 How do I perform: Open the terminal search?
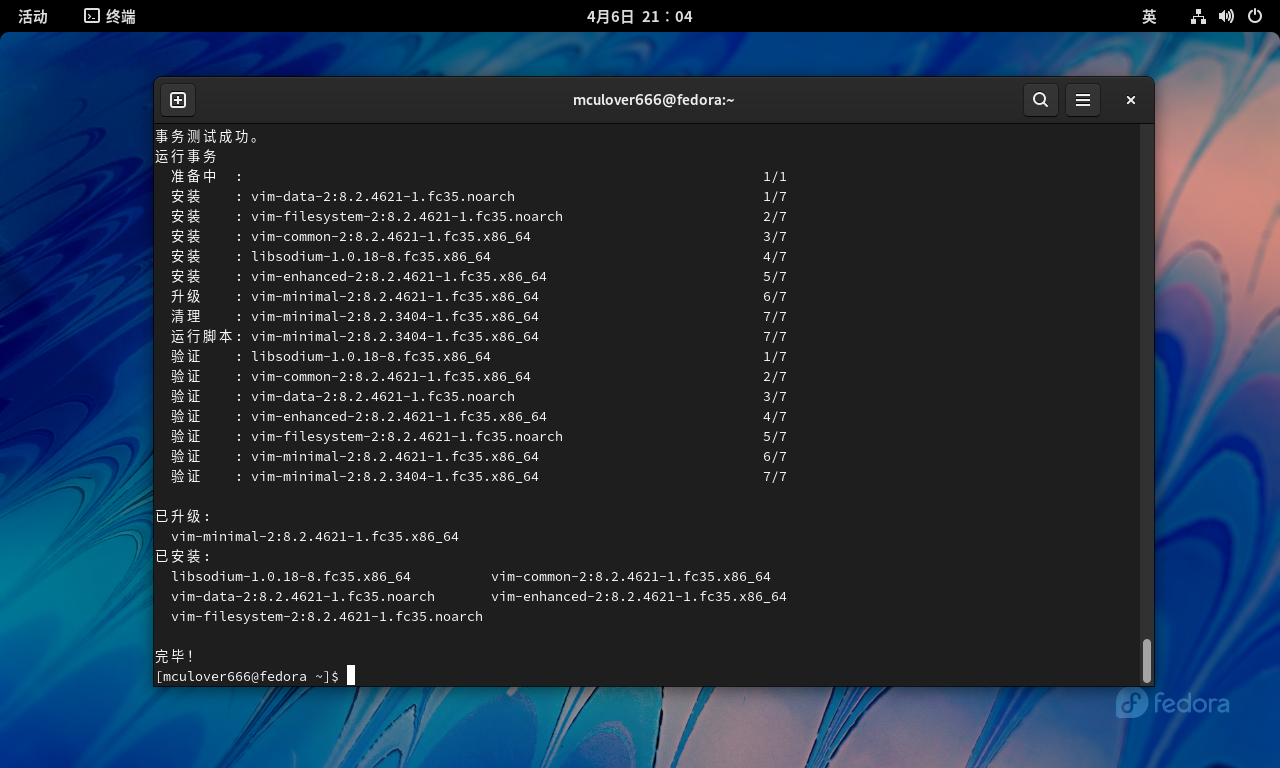tap(1040, 100)
